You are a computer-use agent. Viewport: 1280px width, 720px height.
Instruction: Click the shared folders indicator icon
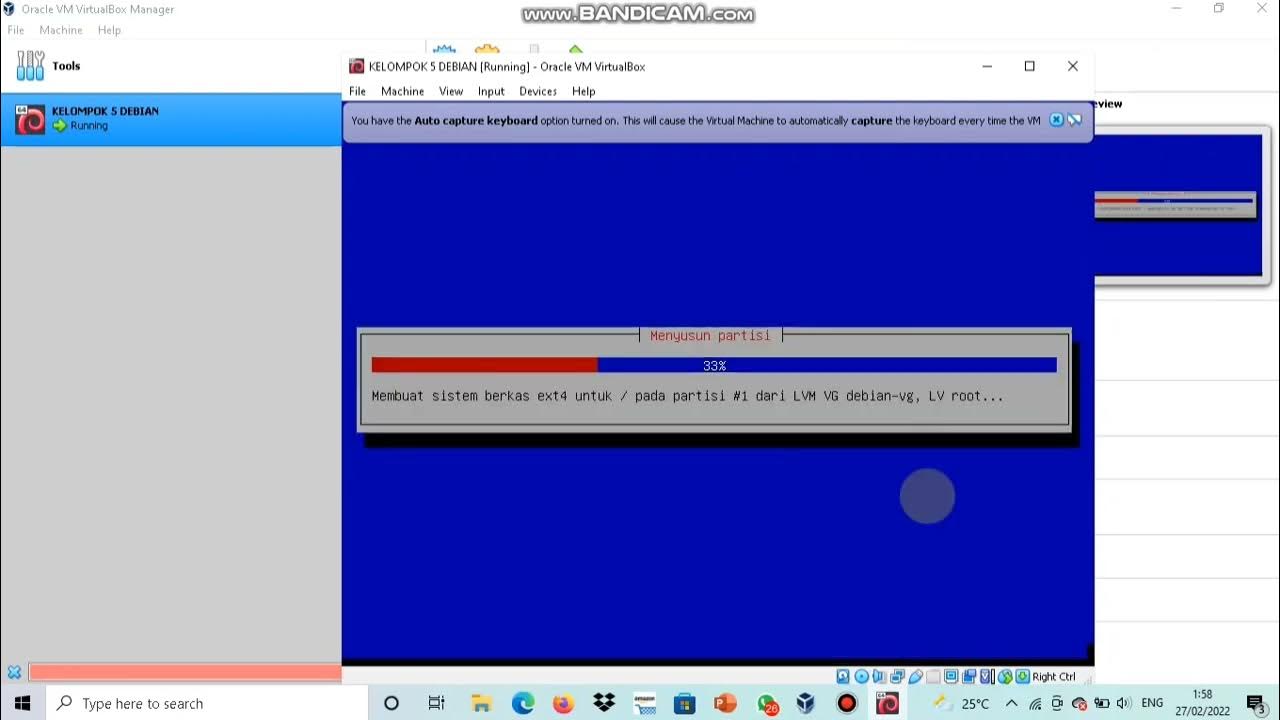(933, 677)
